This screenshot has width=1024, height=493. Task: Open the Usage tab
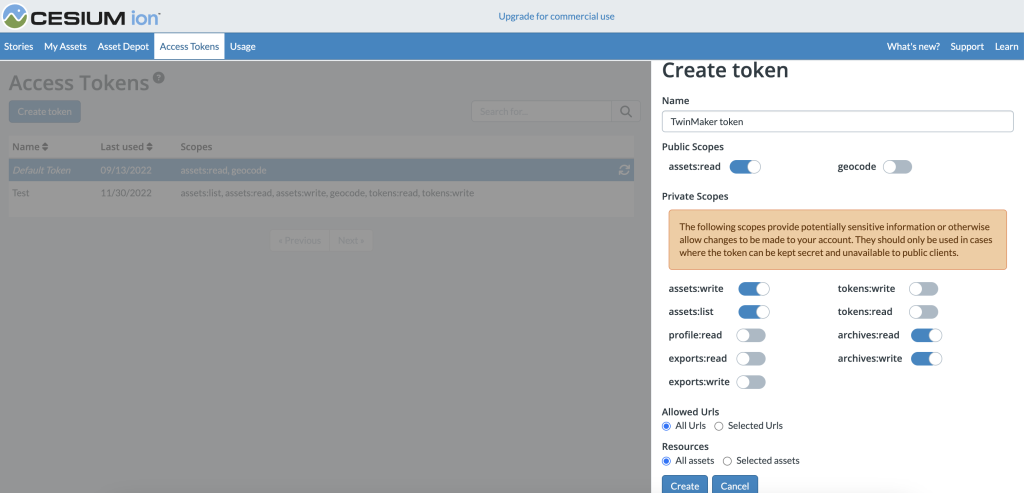pos(242,46)
